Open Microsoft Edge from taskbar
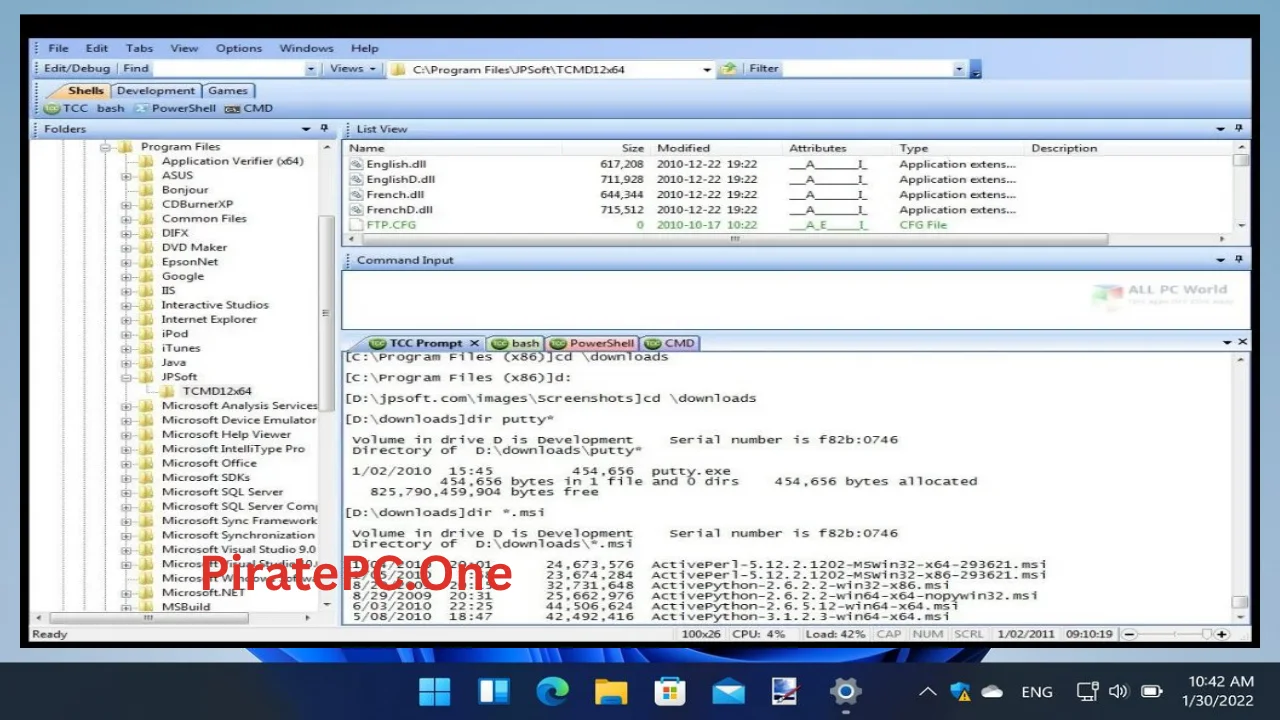Image resolution: width=1280 pixels, height=720 pixels. point(552,691)
